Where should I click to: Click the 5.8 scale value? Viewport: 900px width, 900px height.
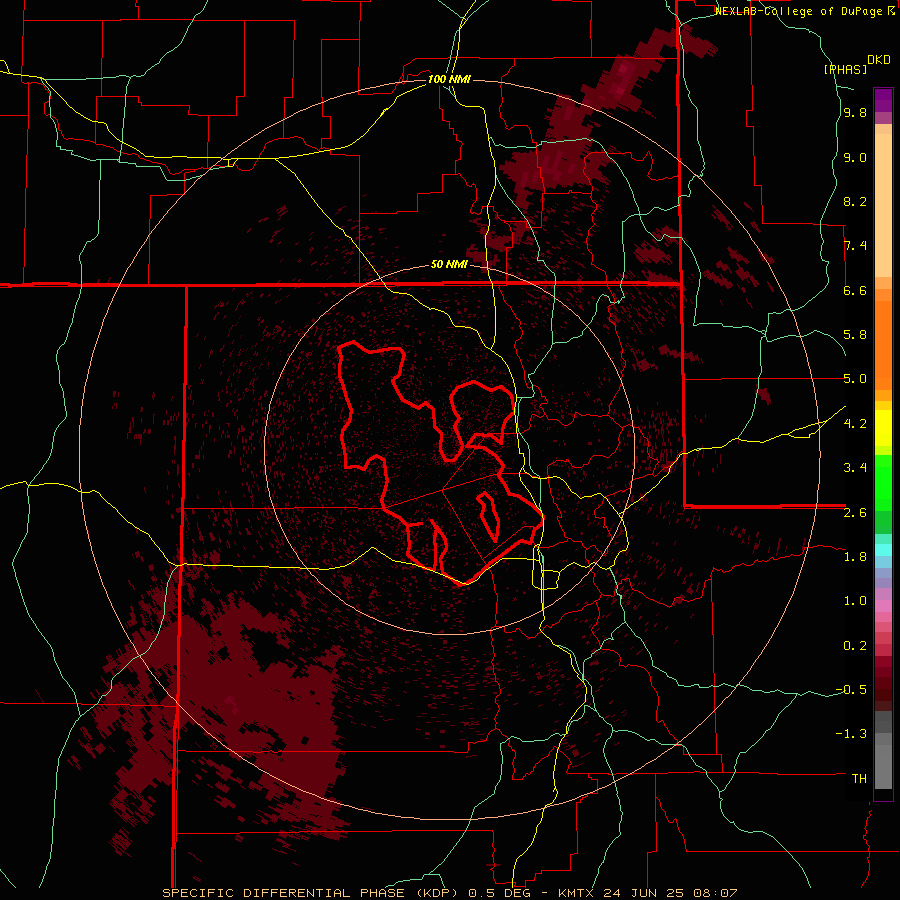pyautogui.click(x=855, y=335)
